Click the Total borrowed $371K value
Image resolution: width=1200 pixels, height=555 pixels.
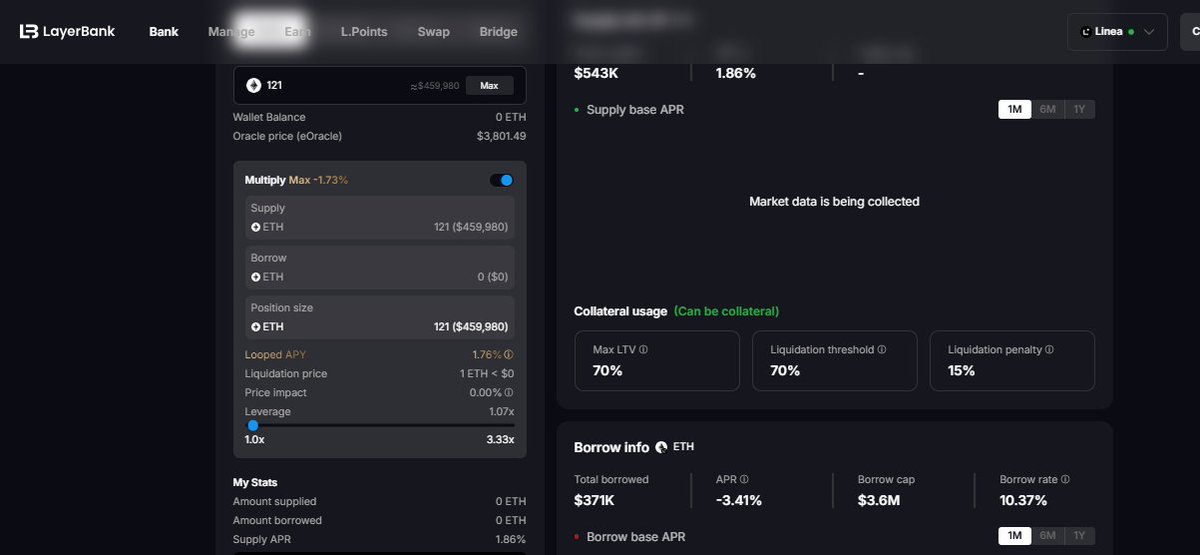coord(594,500)
